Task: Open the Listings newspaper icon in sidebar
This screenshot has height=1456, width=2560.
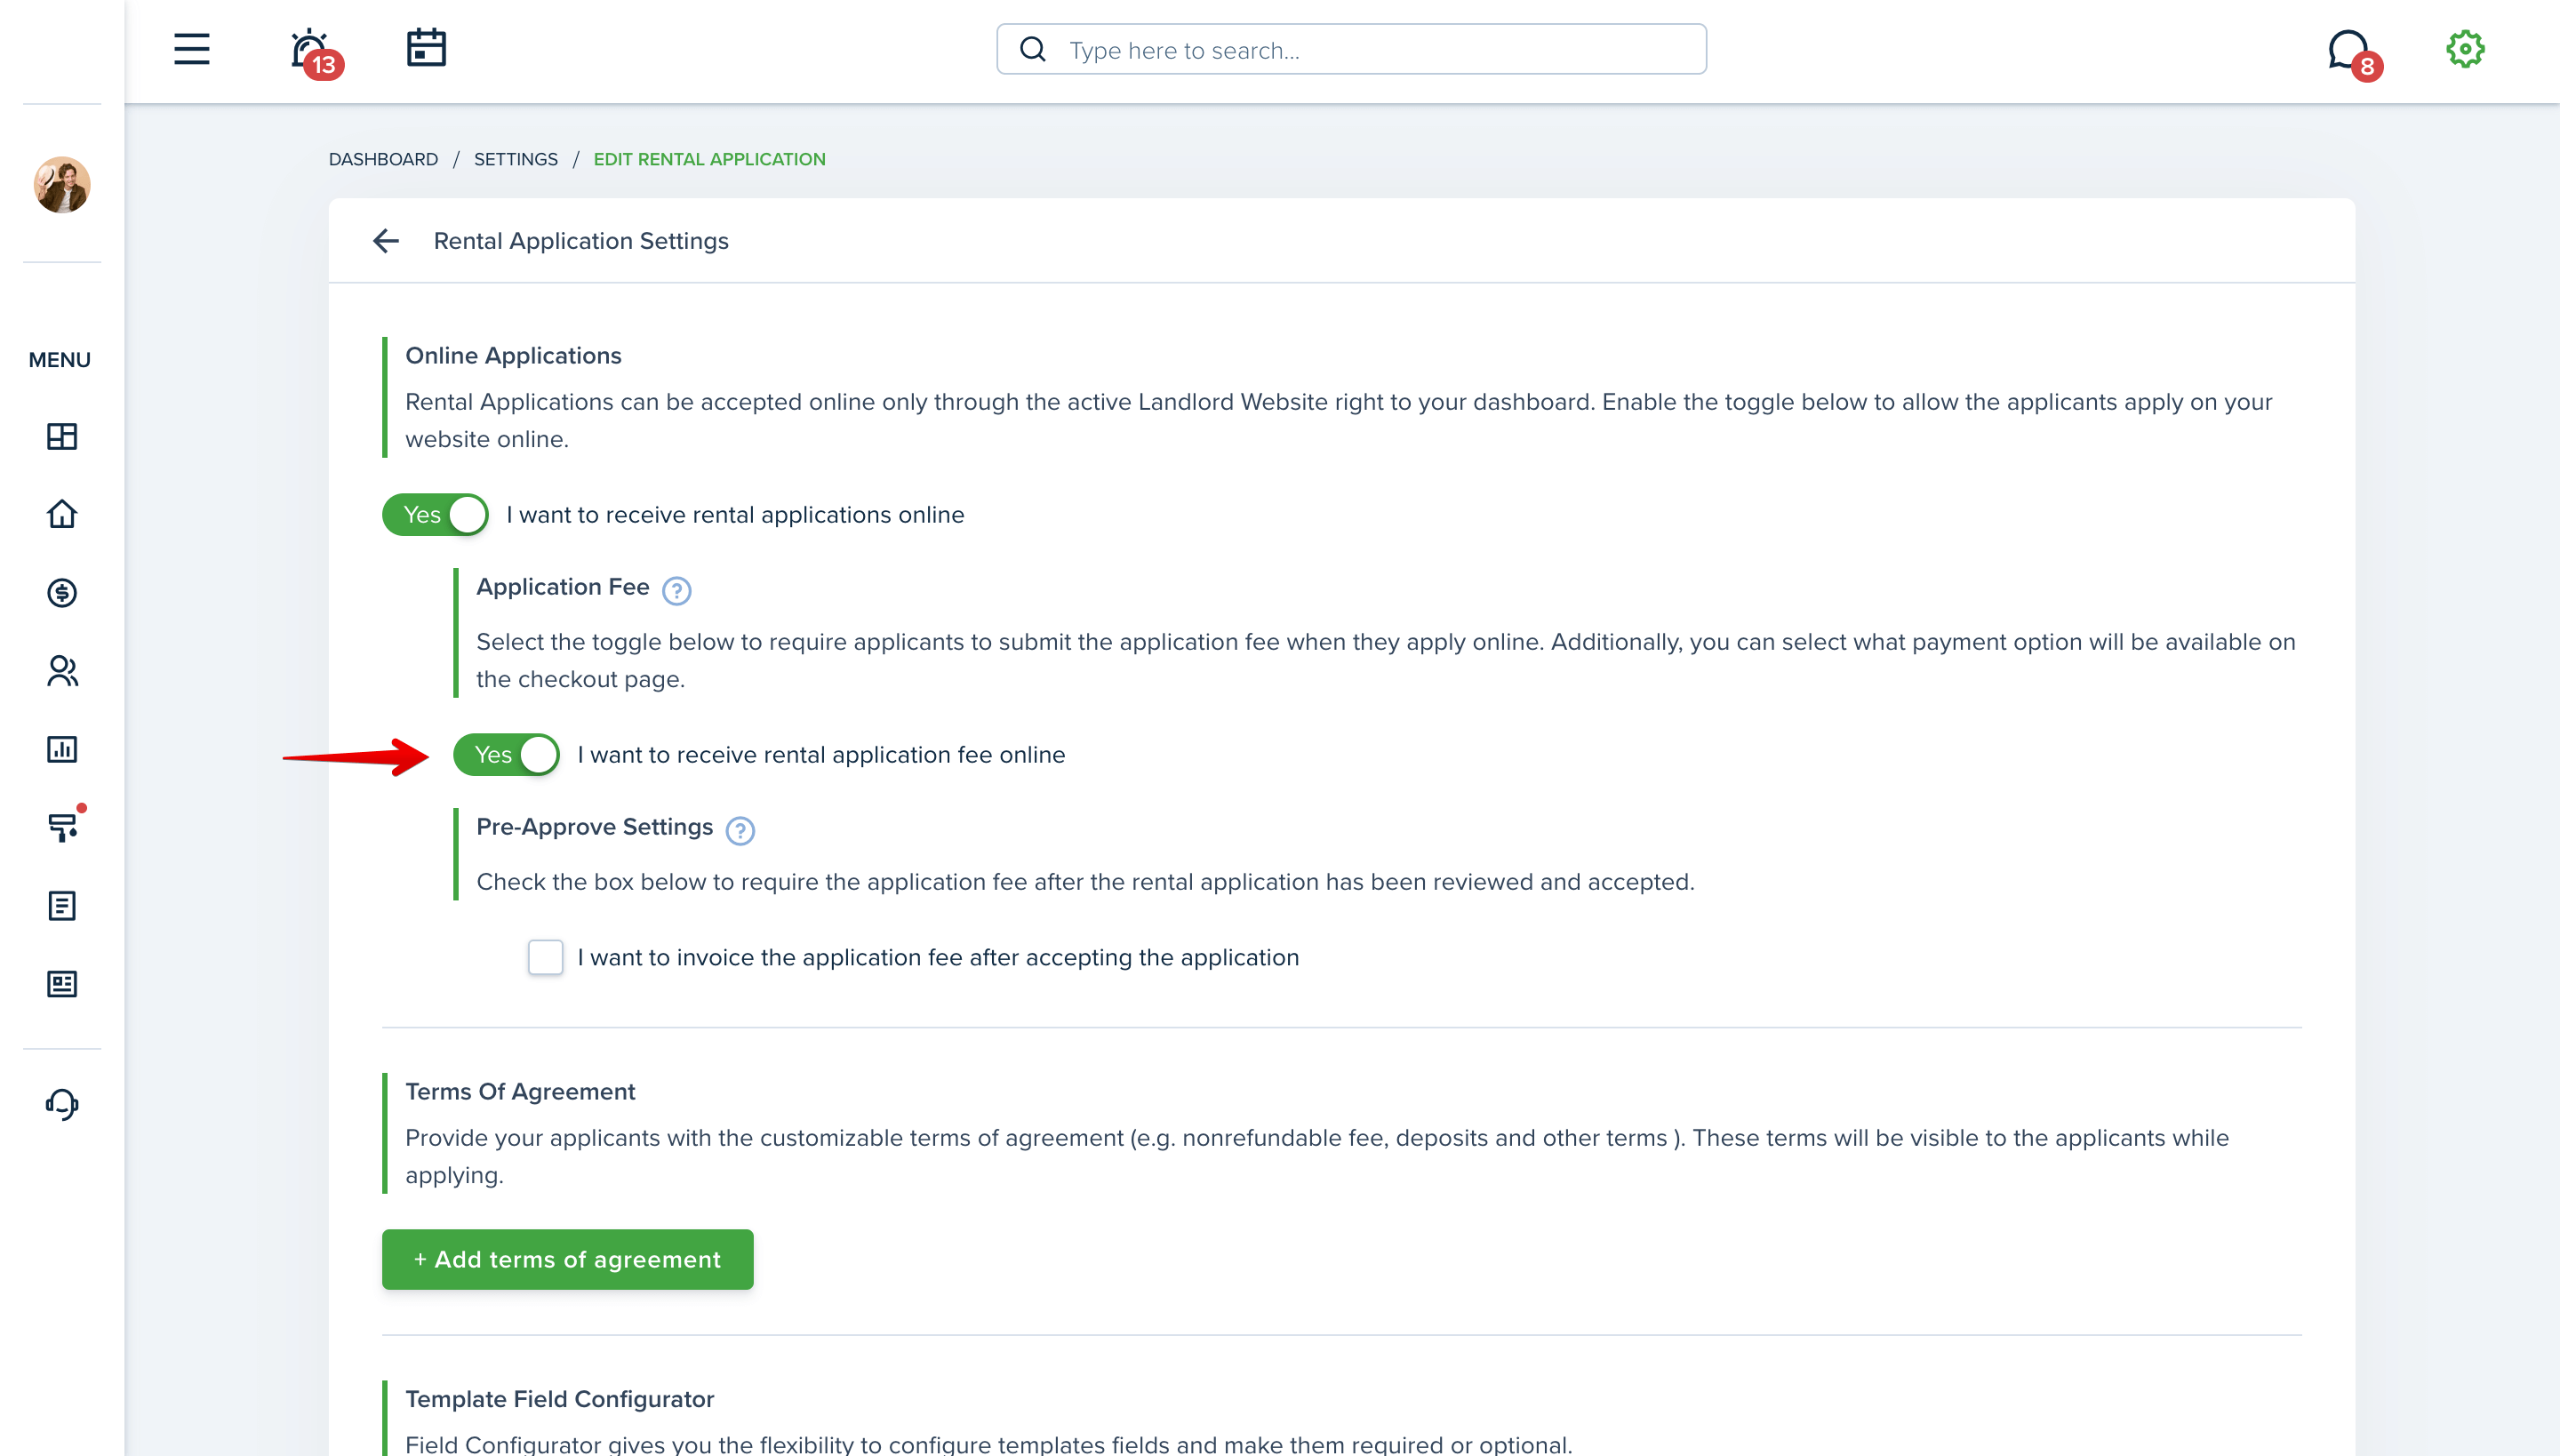Action: [62, 984]
